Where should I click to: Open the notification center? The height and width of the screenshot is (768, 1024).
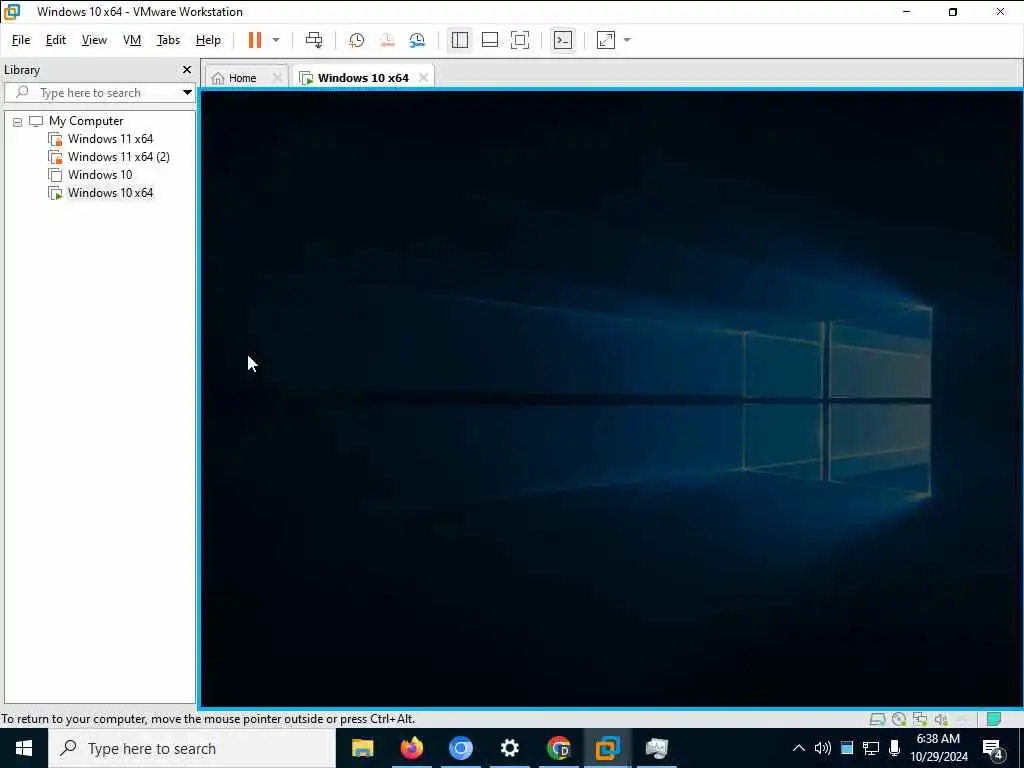tap(993, 748)
